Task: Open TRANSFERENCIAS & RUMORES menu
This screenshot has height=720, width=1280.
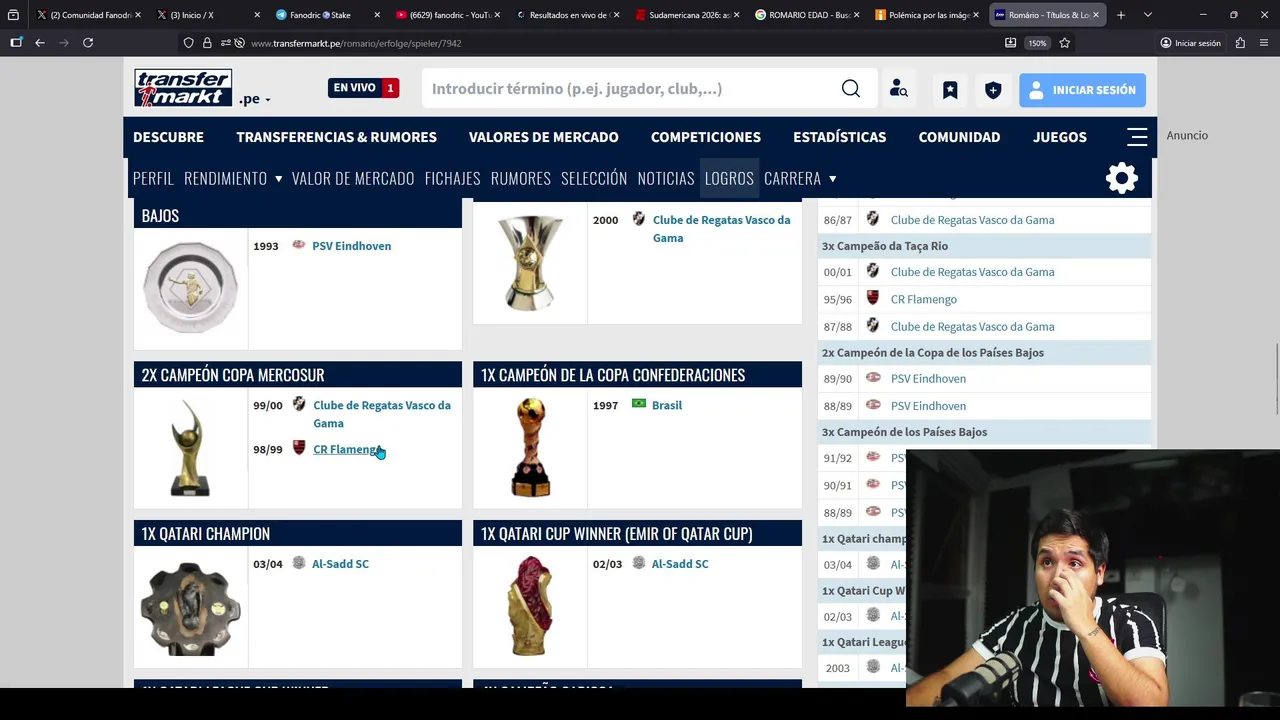Action: 336,137
